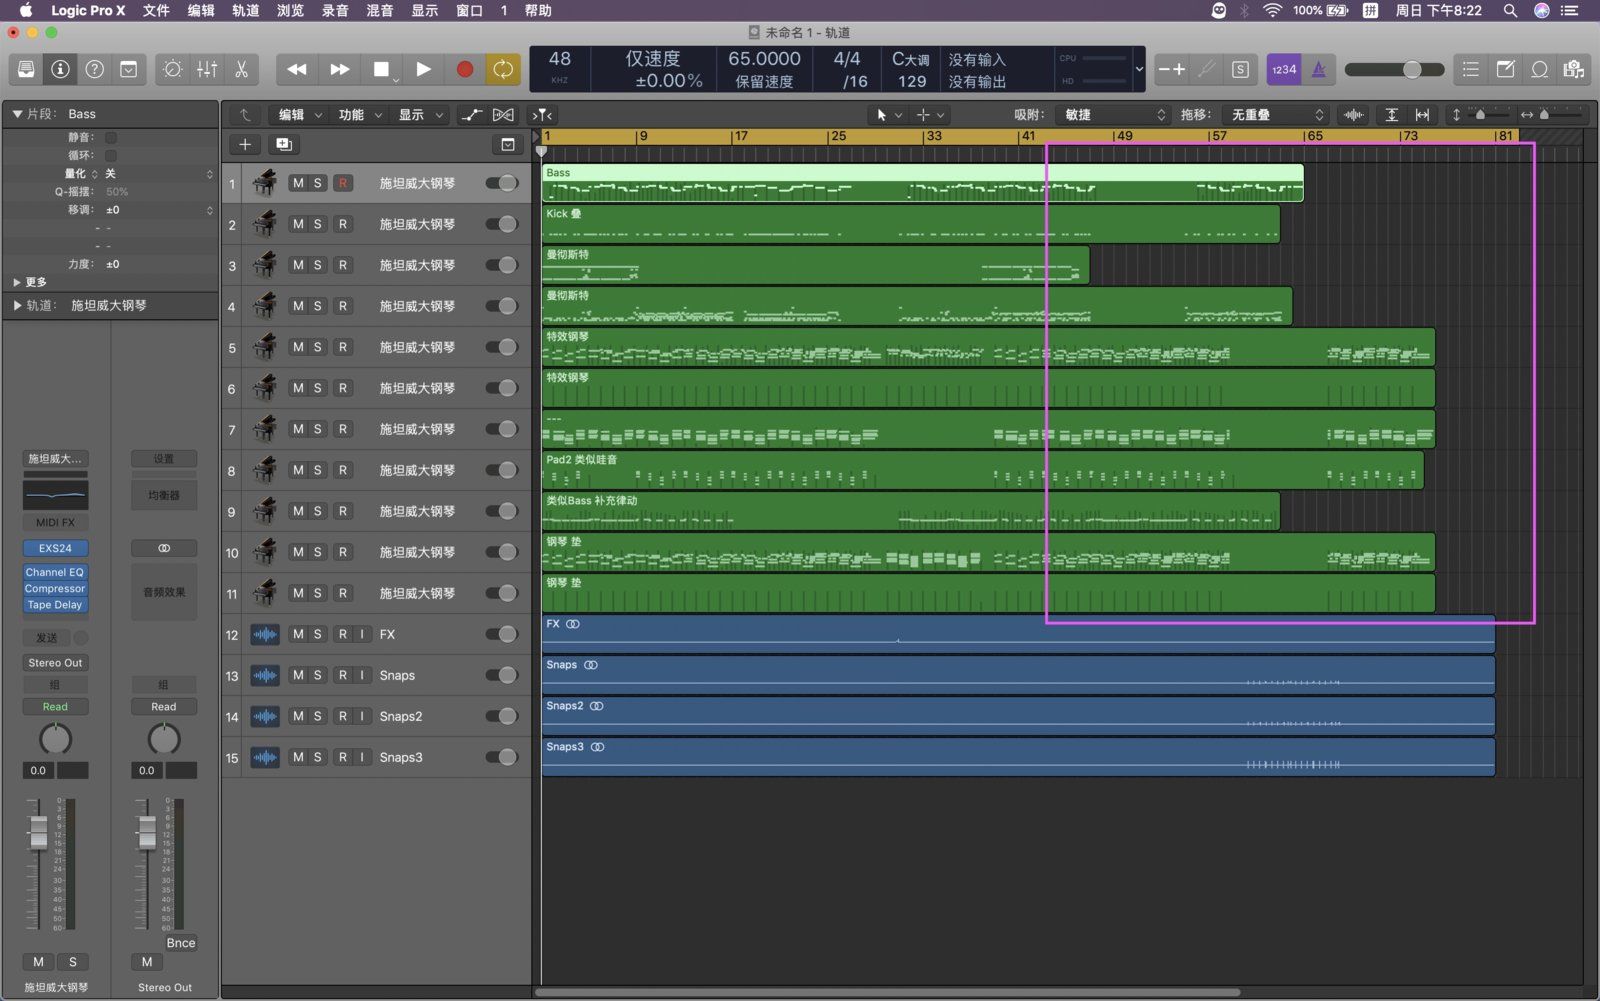The height and width of the screenshot is (1001, 1600).
Task: Open the 编辑 (Edit) menu bar item
Action: [x=201, y=10]
